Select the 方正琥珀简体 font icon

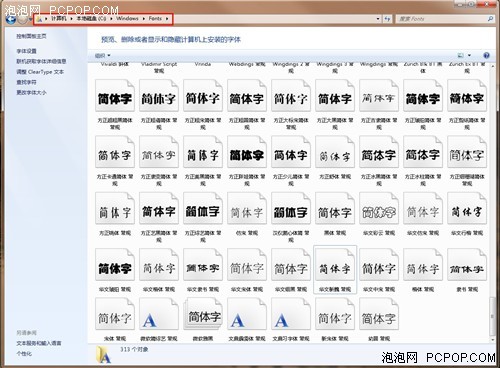pyautogui.click(x=423, y=95)
